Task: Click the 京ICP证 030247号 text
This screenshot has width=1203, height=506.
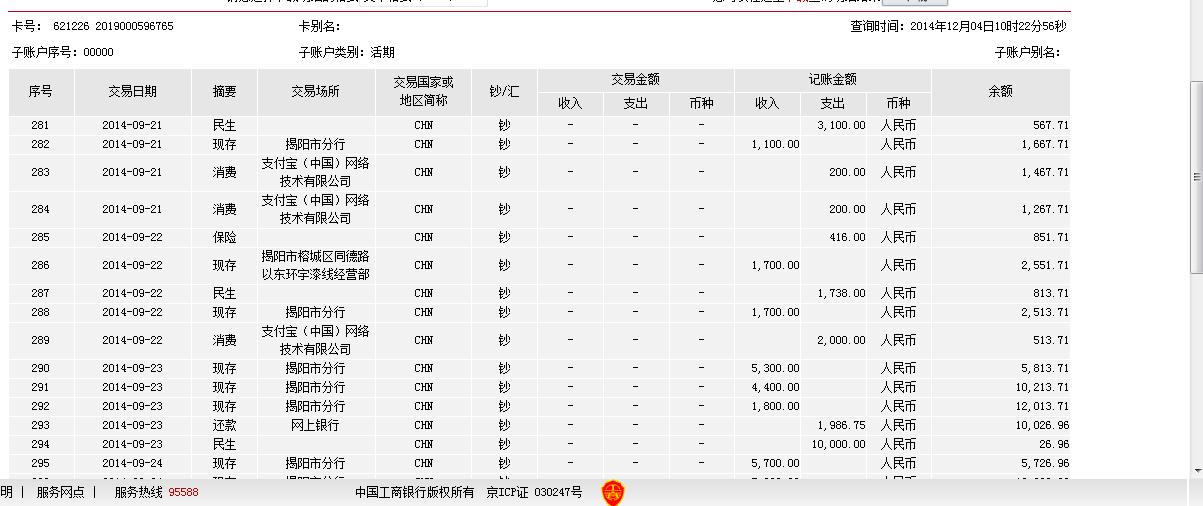Action: (x=534, y=492)
